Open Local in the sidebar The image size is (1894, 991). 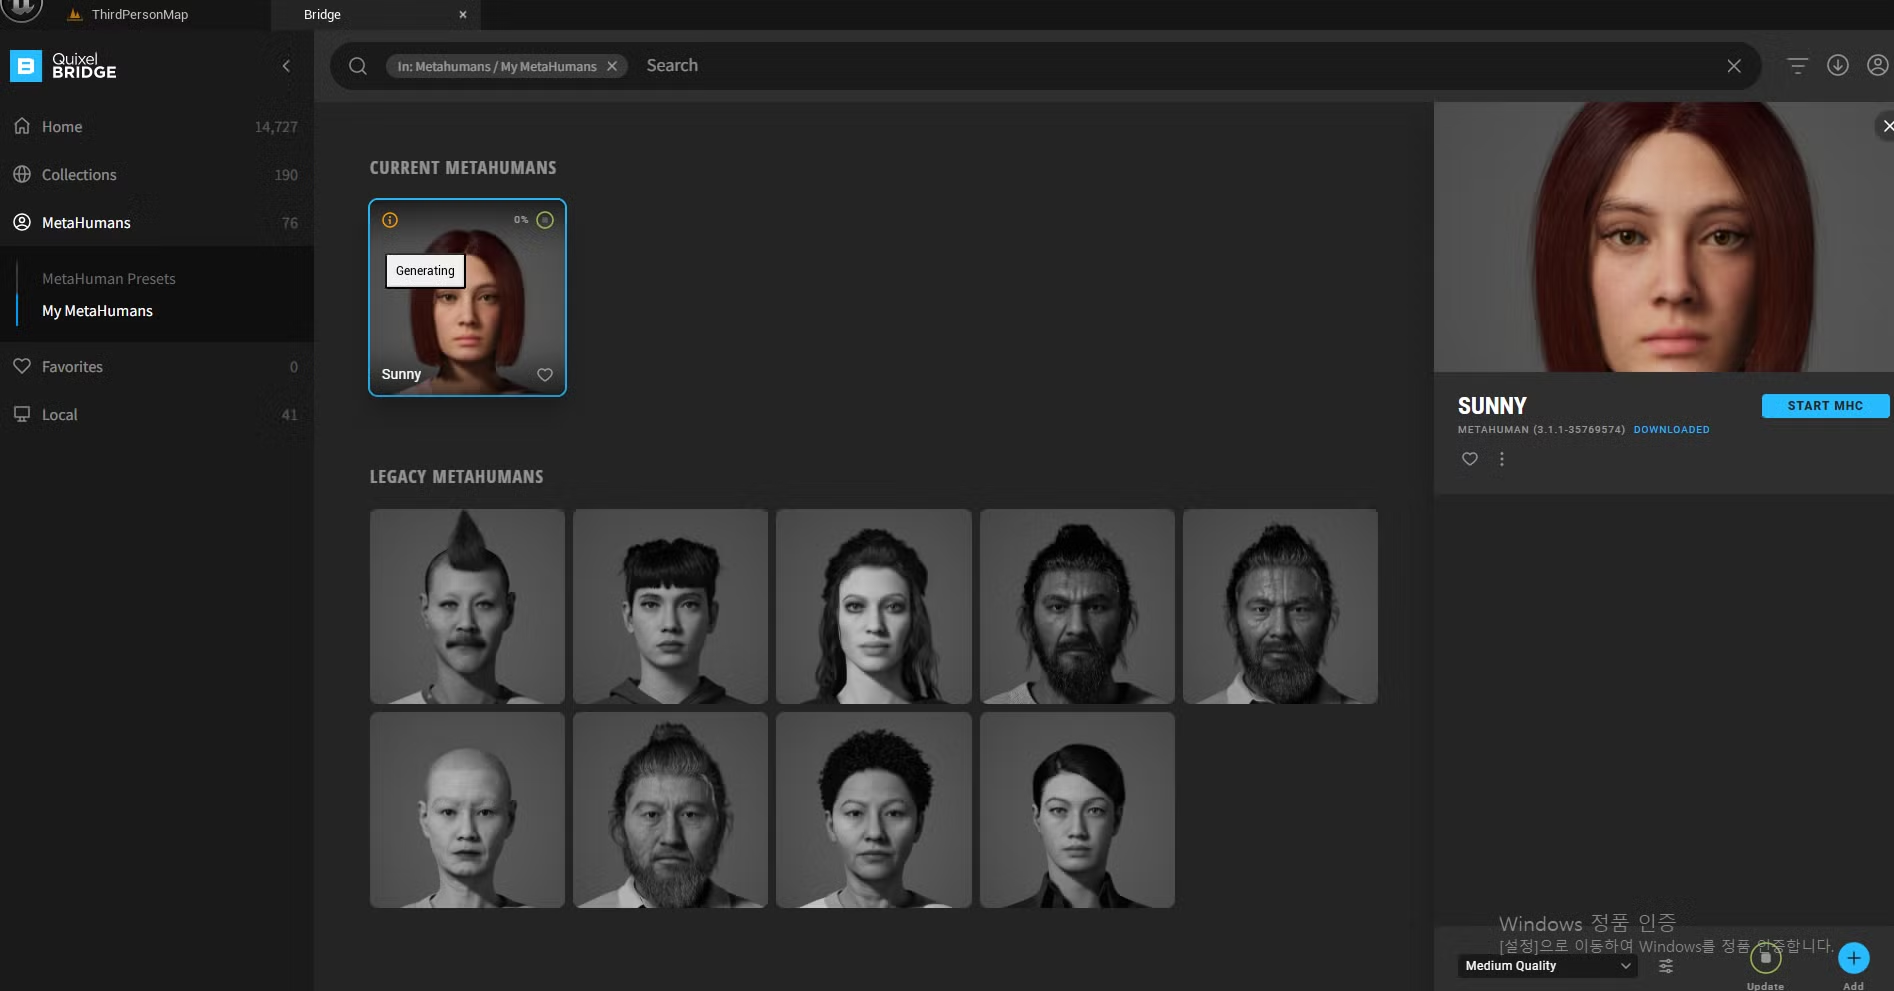coord(157,415)
